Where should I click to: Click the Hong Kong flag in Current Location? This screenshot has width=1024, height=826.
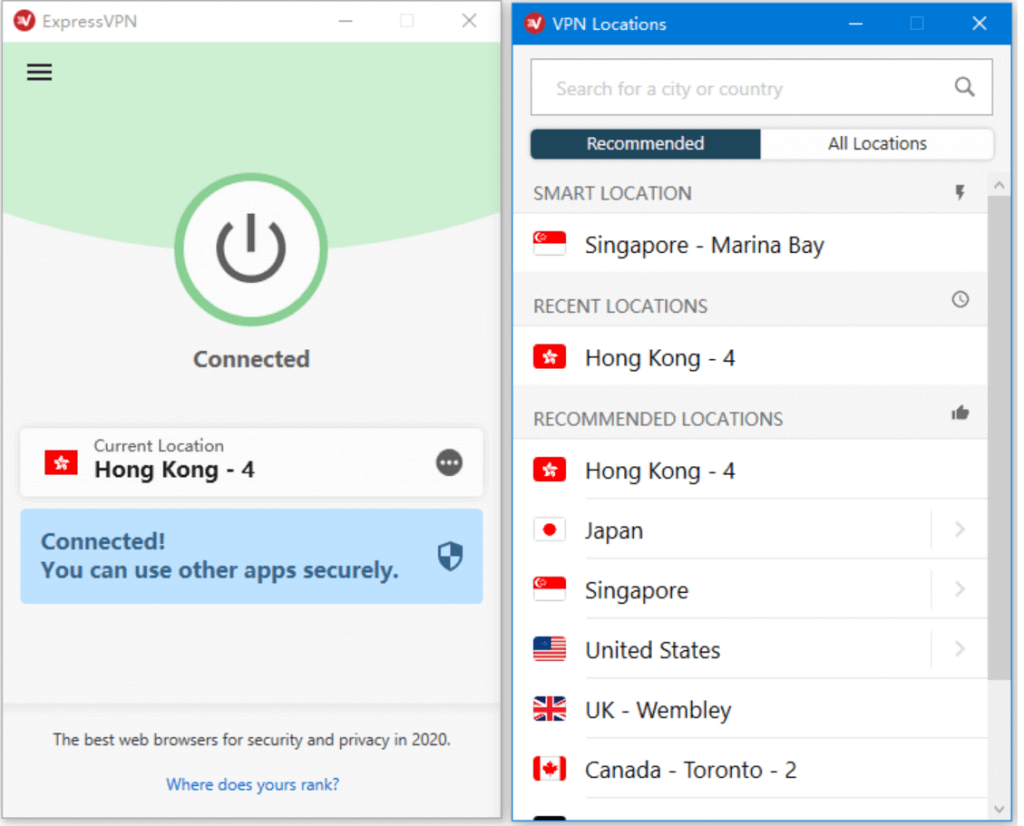pyautogui.click(x=61, y=463)
